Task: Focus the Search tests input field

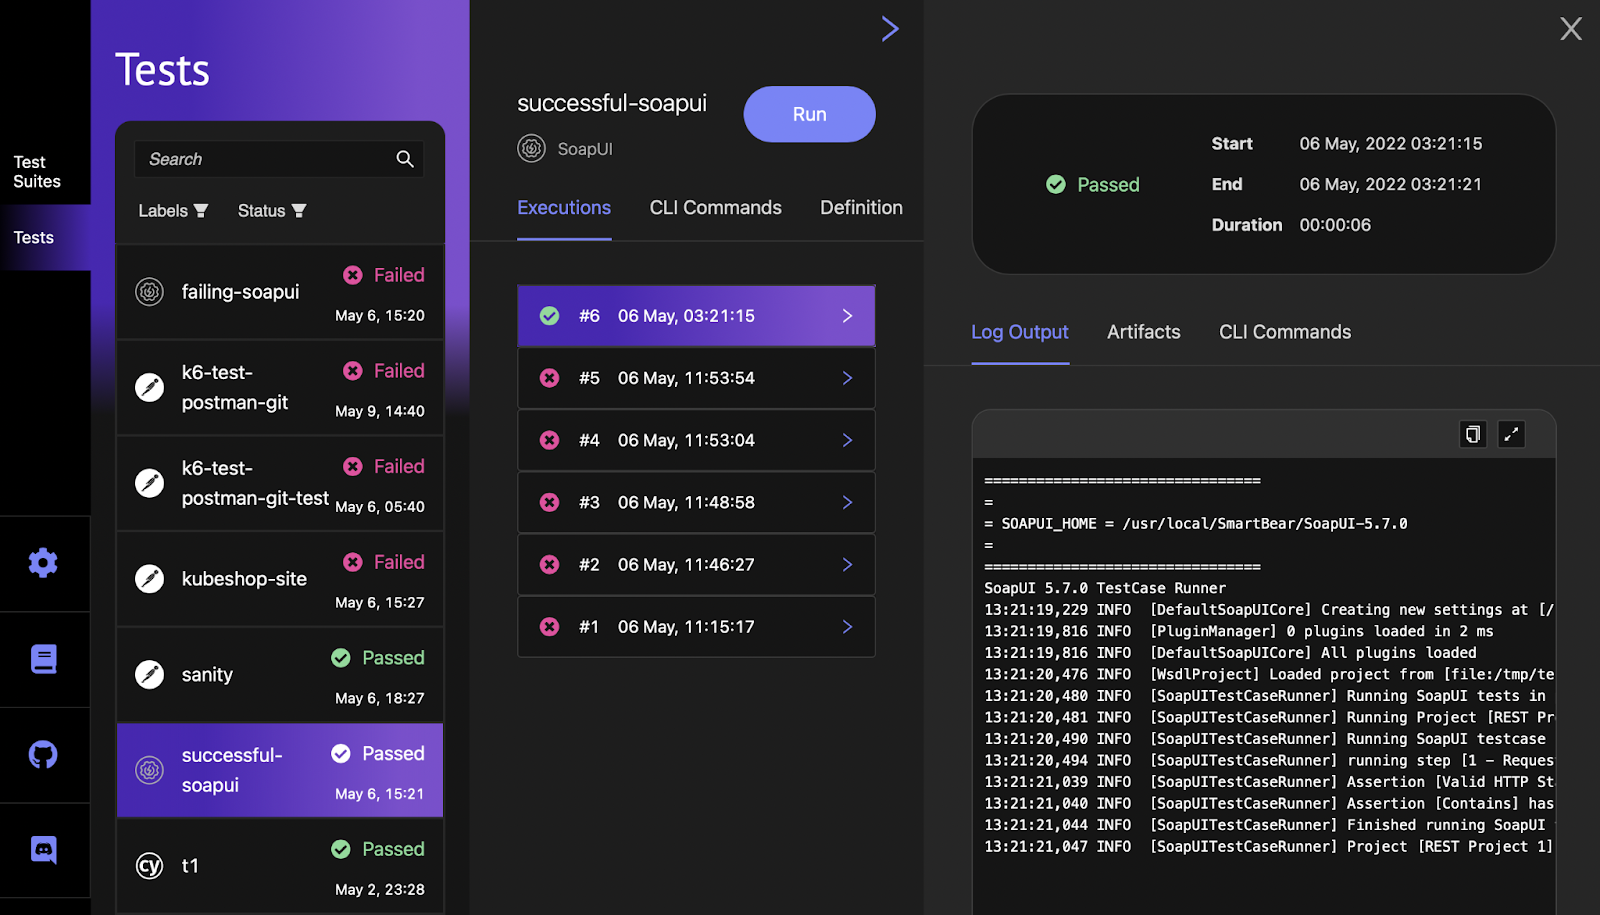Action: point(279,159)
